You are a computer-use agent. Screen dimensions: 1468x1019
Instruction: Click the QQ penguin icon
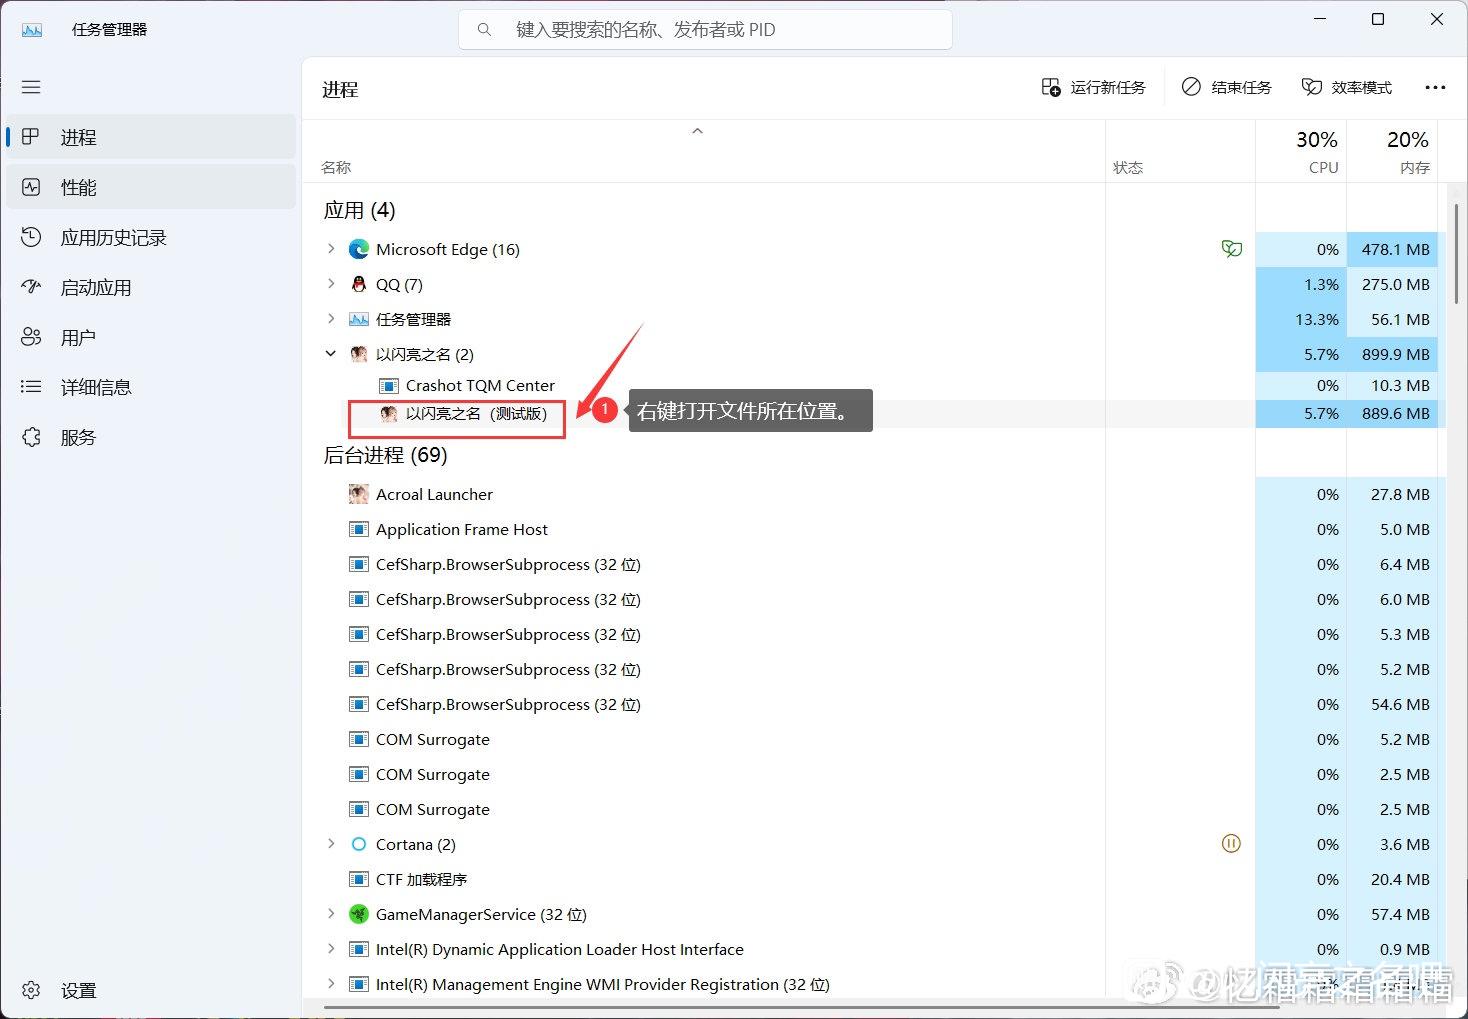click(358, 284)
